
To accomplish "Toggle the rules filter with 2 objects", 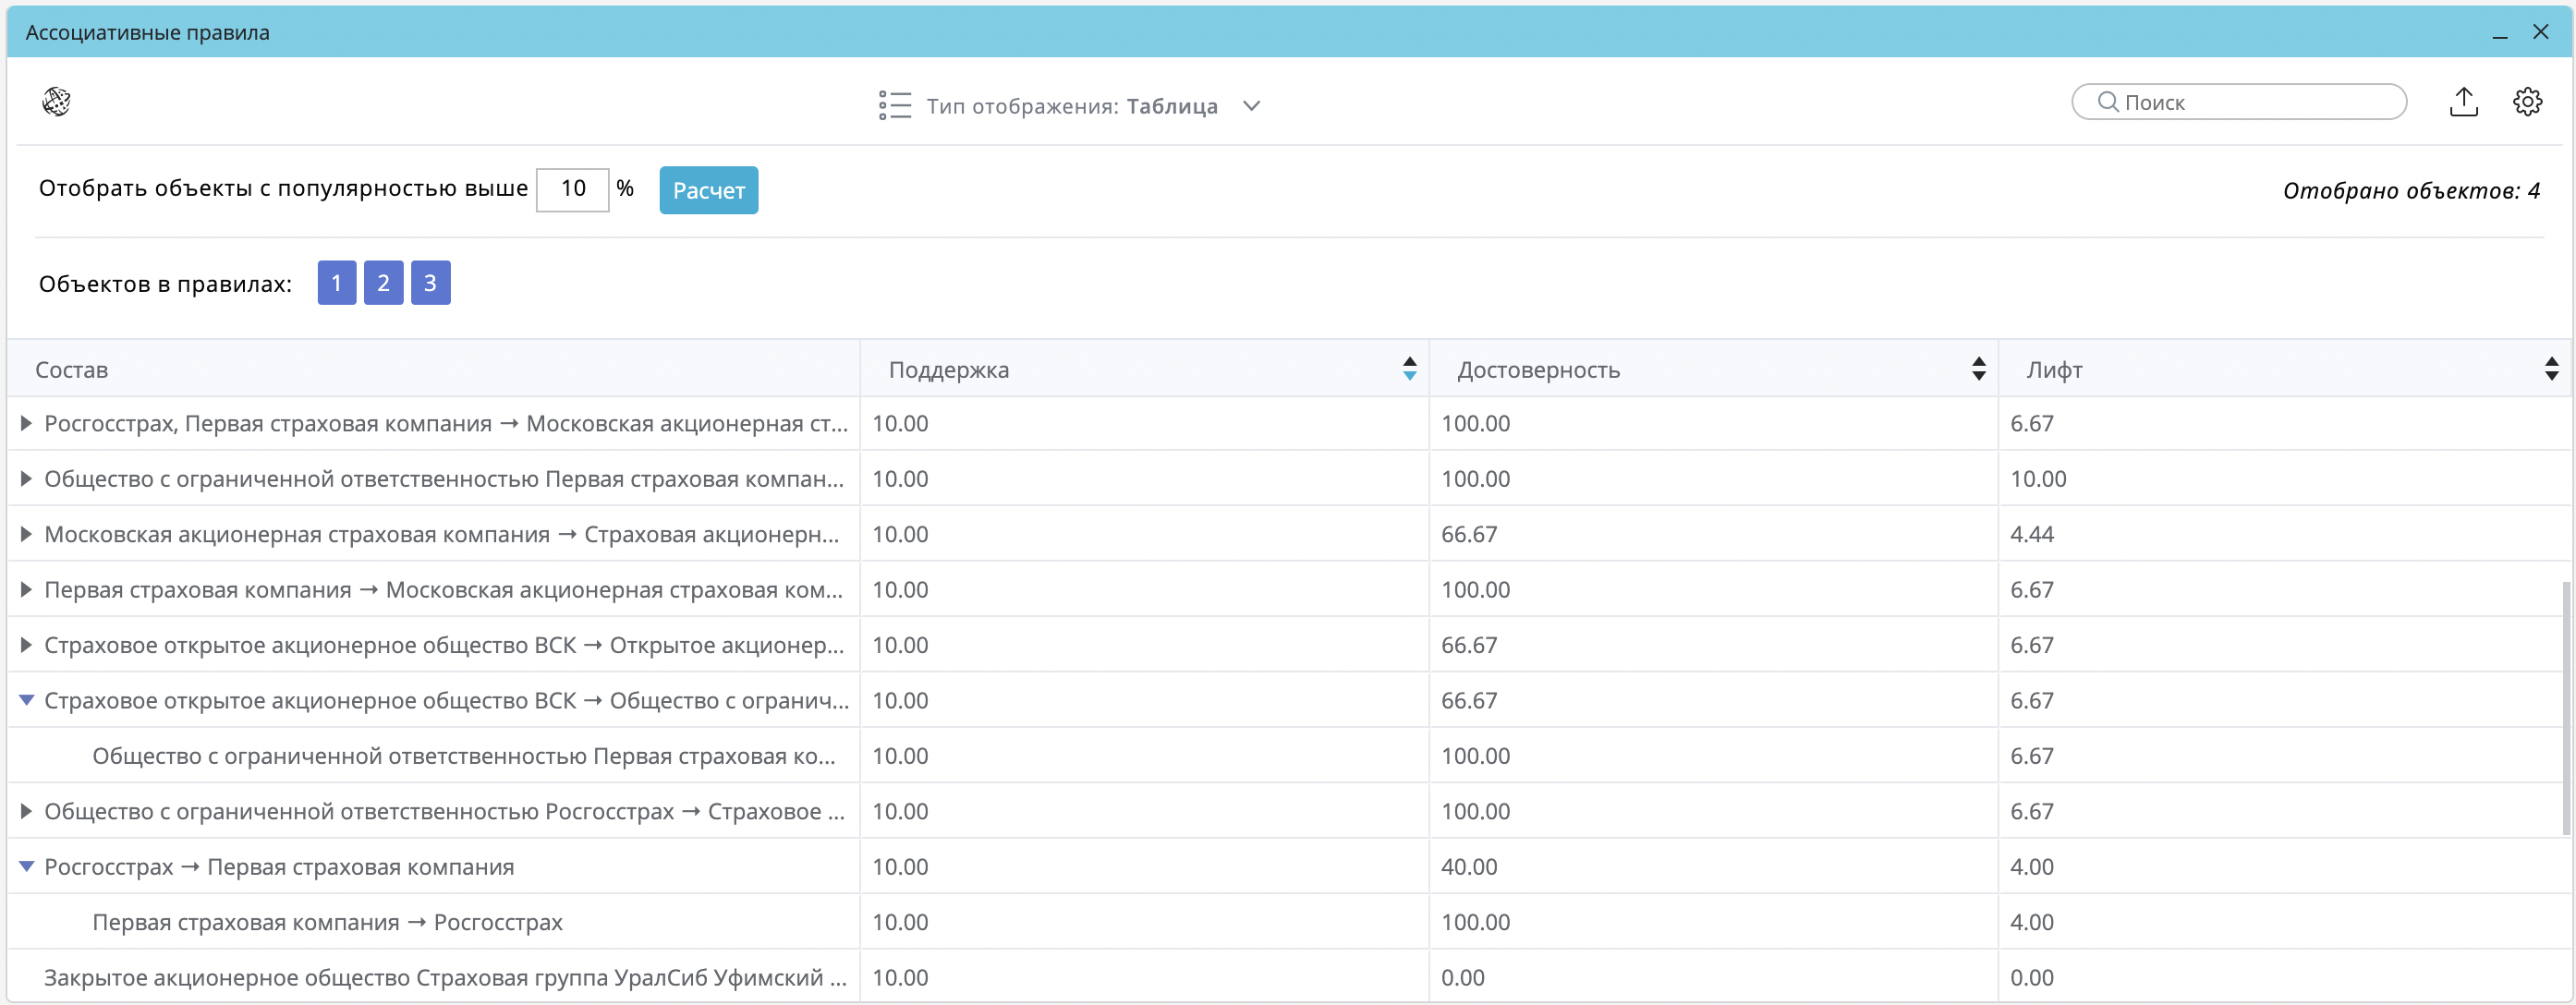I will (x=383, y=283).
